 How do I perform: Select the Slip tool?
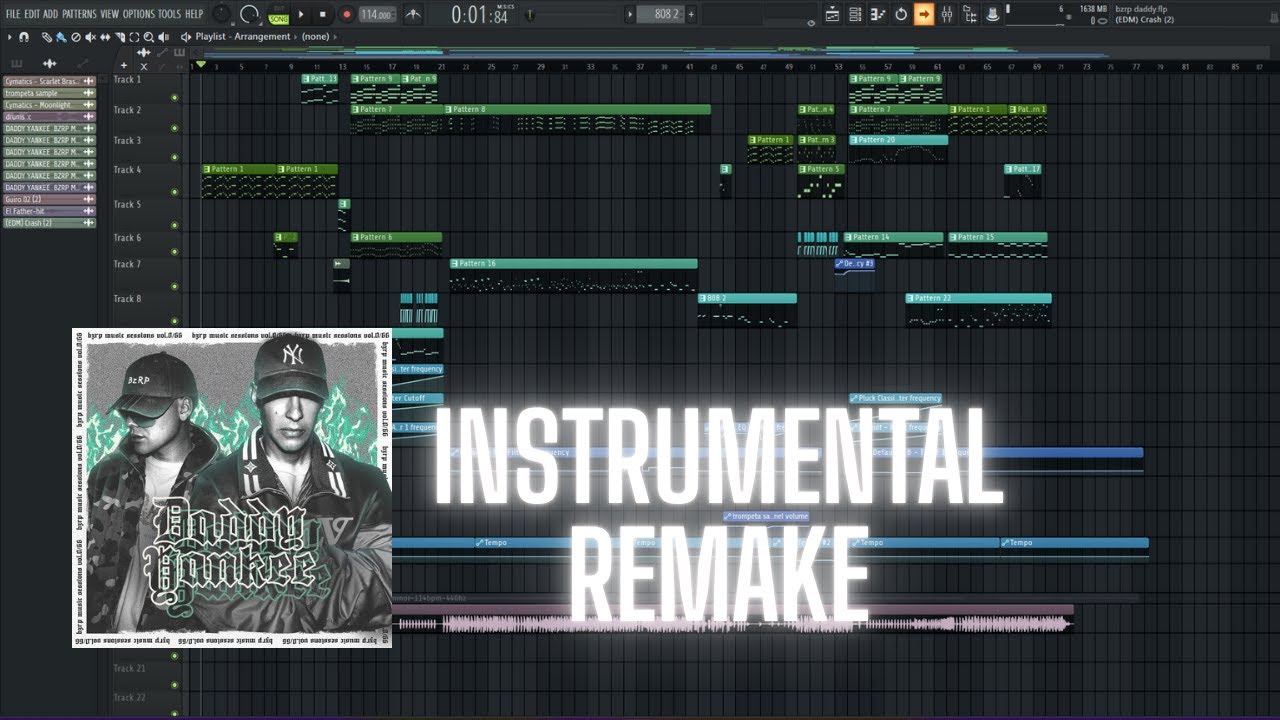coord(105,37)
